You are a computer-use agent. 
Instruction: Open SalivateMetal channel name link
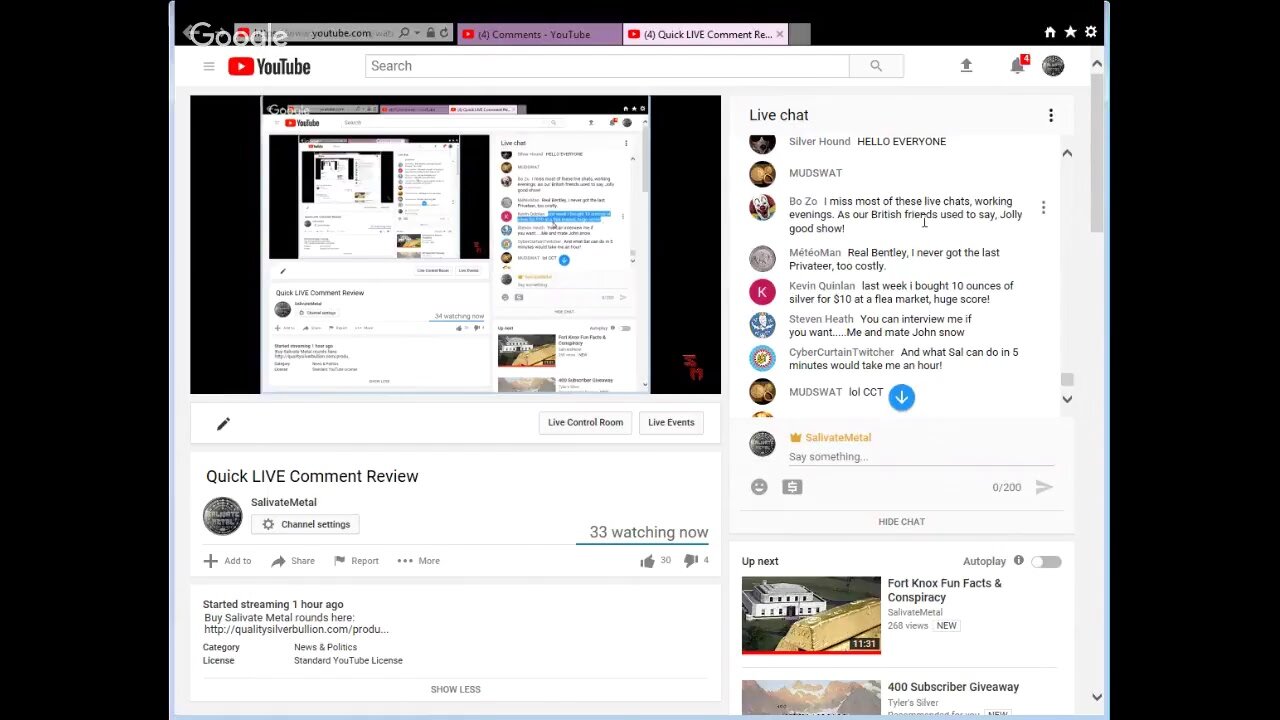283,503
